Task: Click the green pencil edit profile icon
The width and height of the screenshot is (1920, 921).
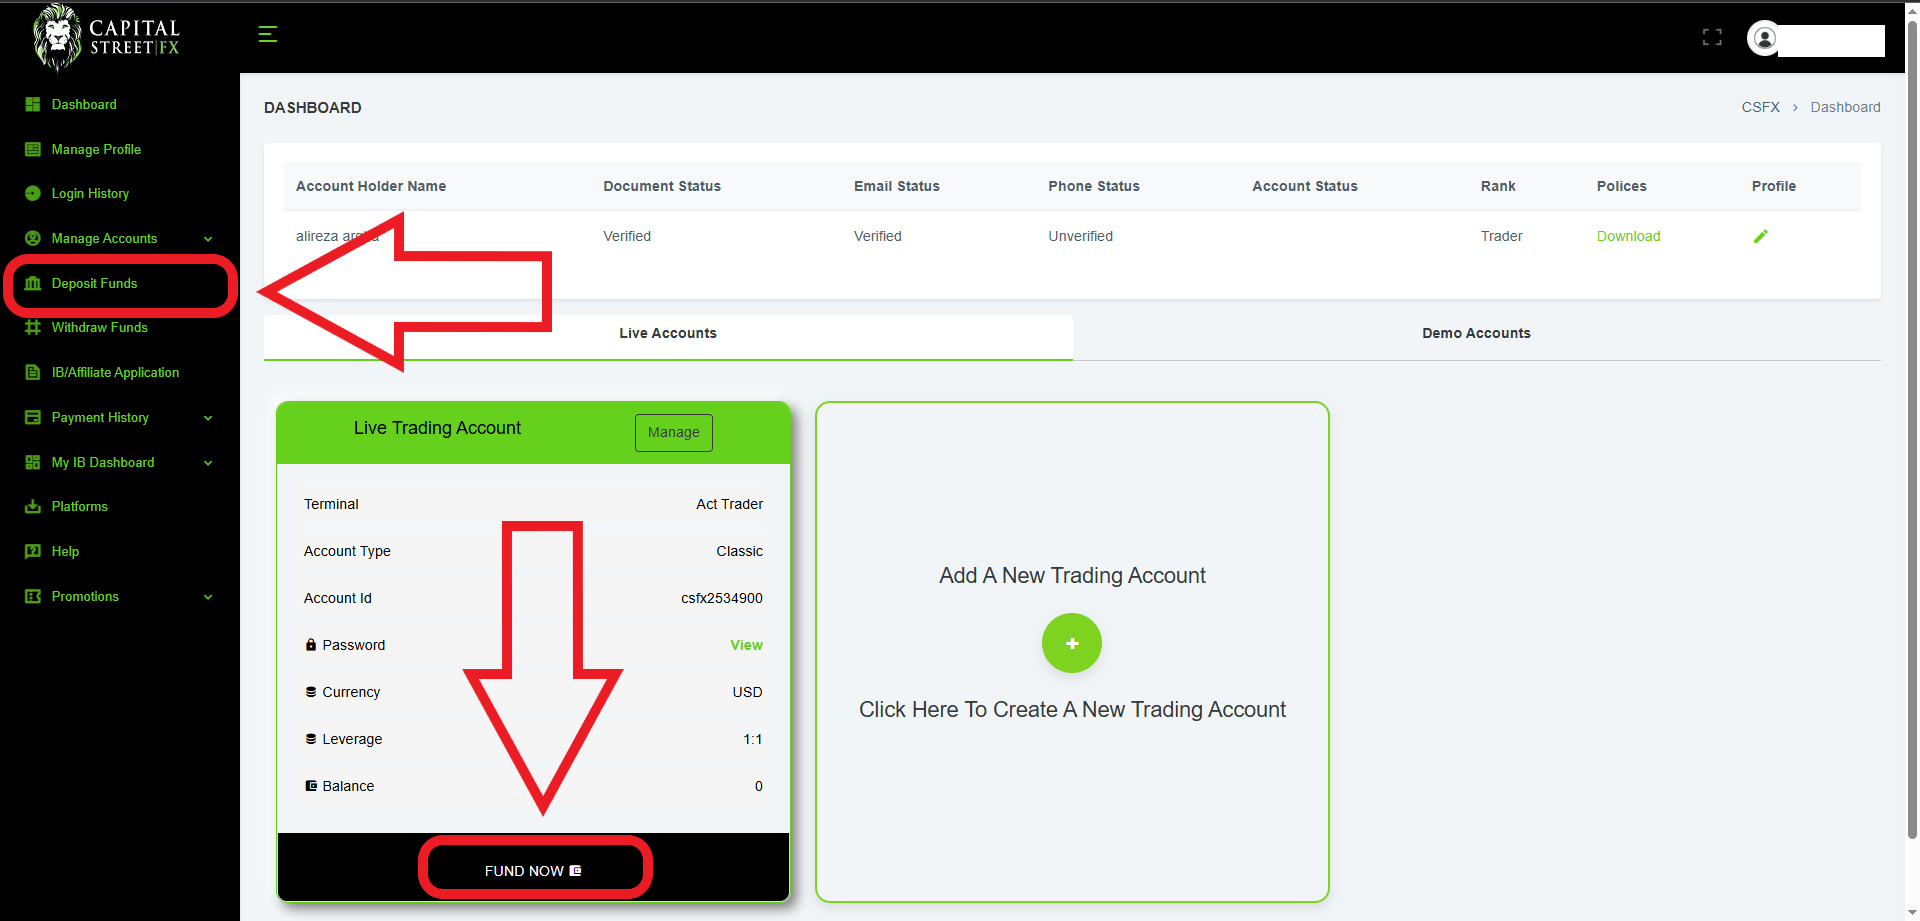Action: (x=1761, y=236)
